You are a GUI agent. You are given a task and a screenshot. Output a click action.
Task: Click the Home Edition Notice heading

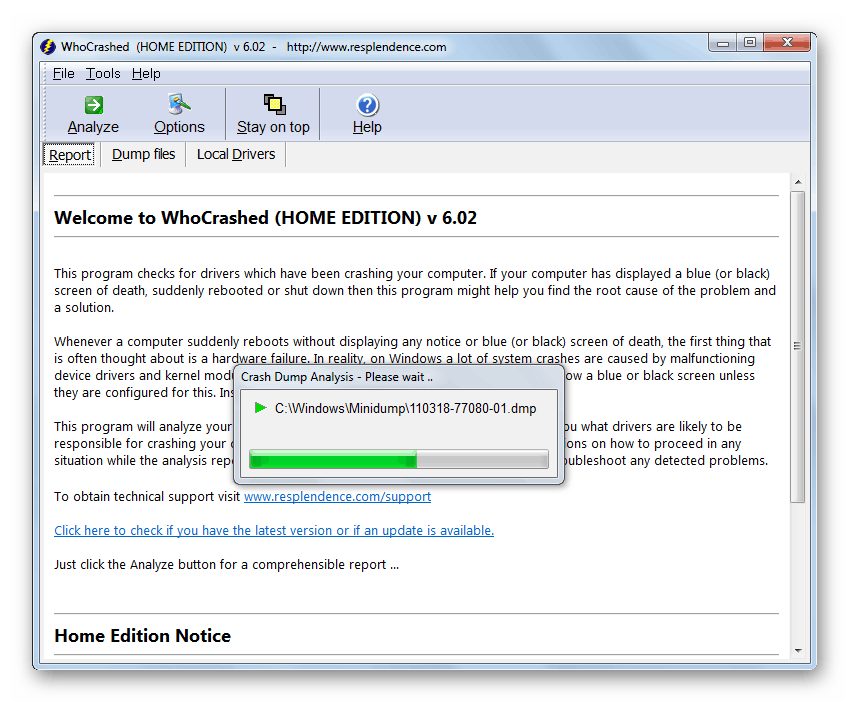point(143,636)
